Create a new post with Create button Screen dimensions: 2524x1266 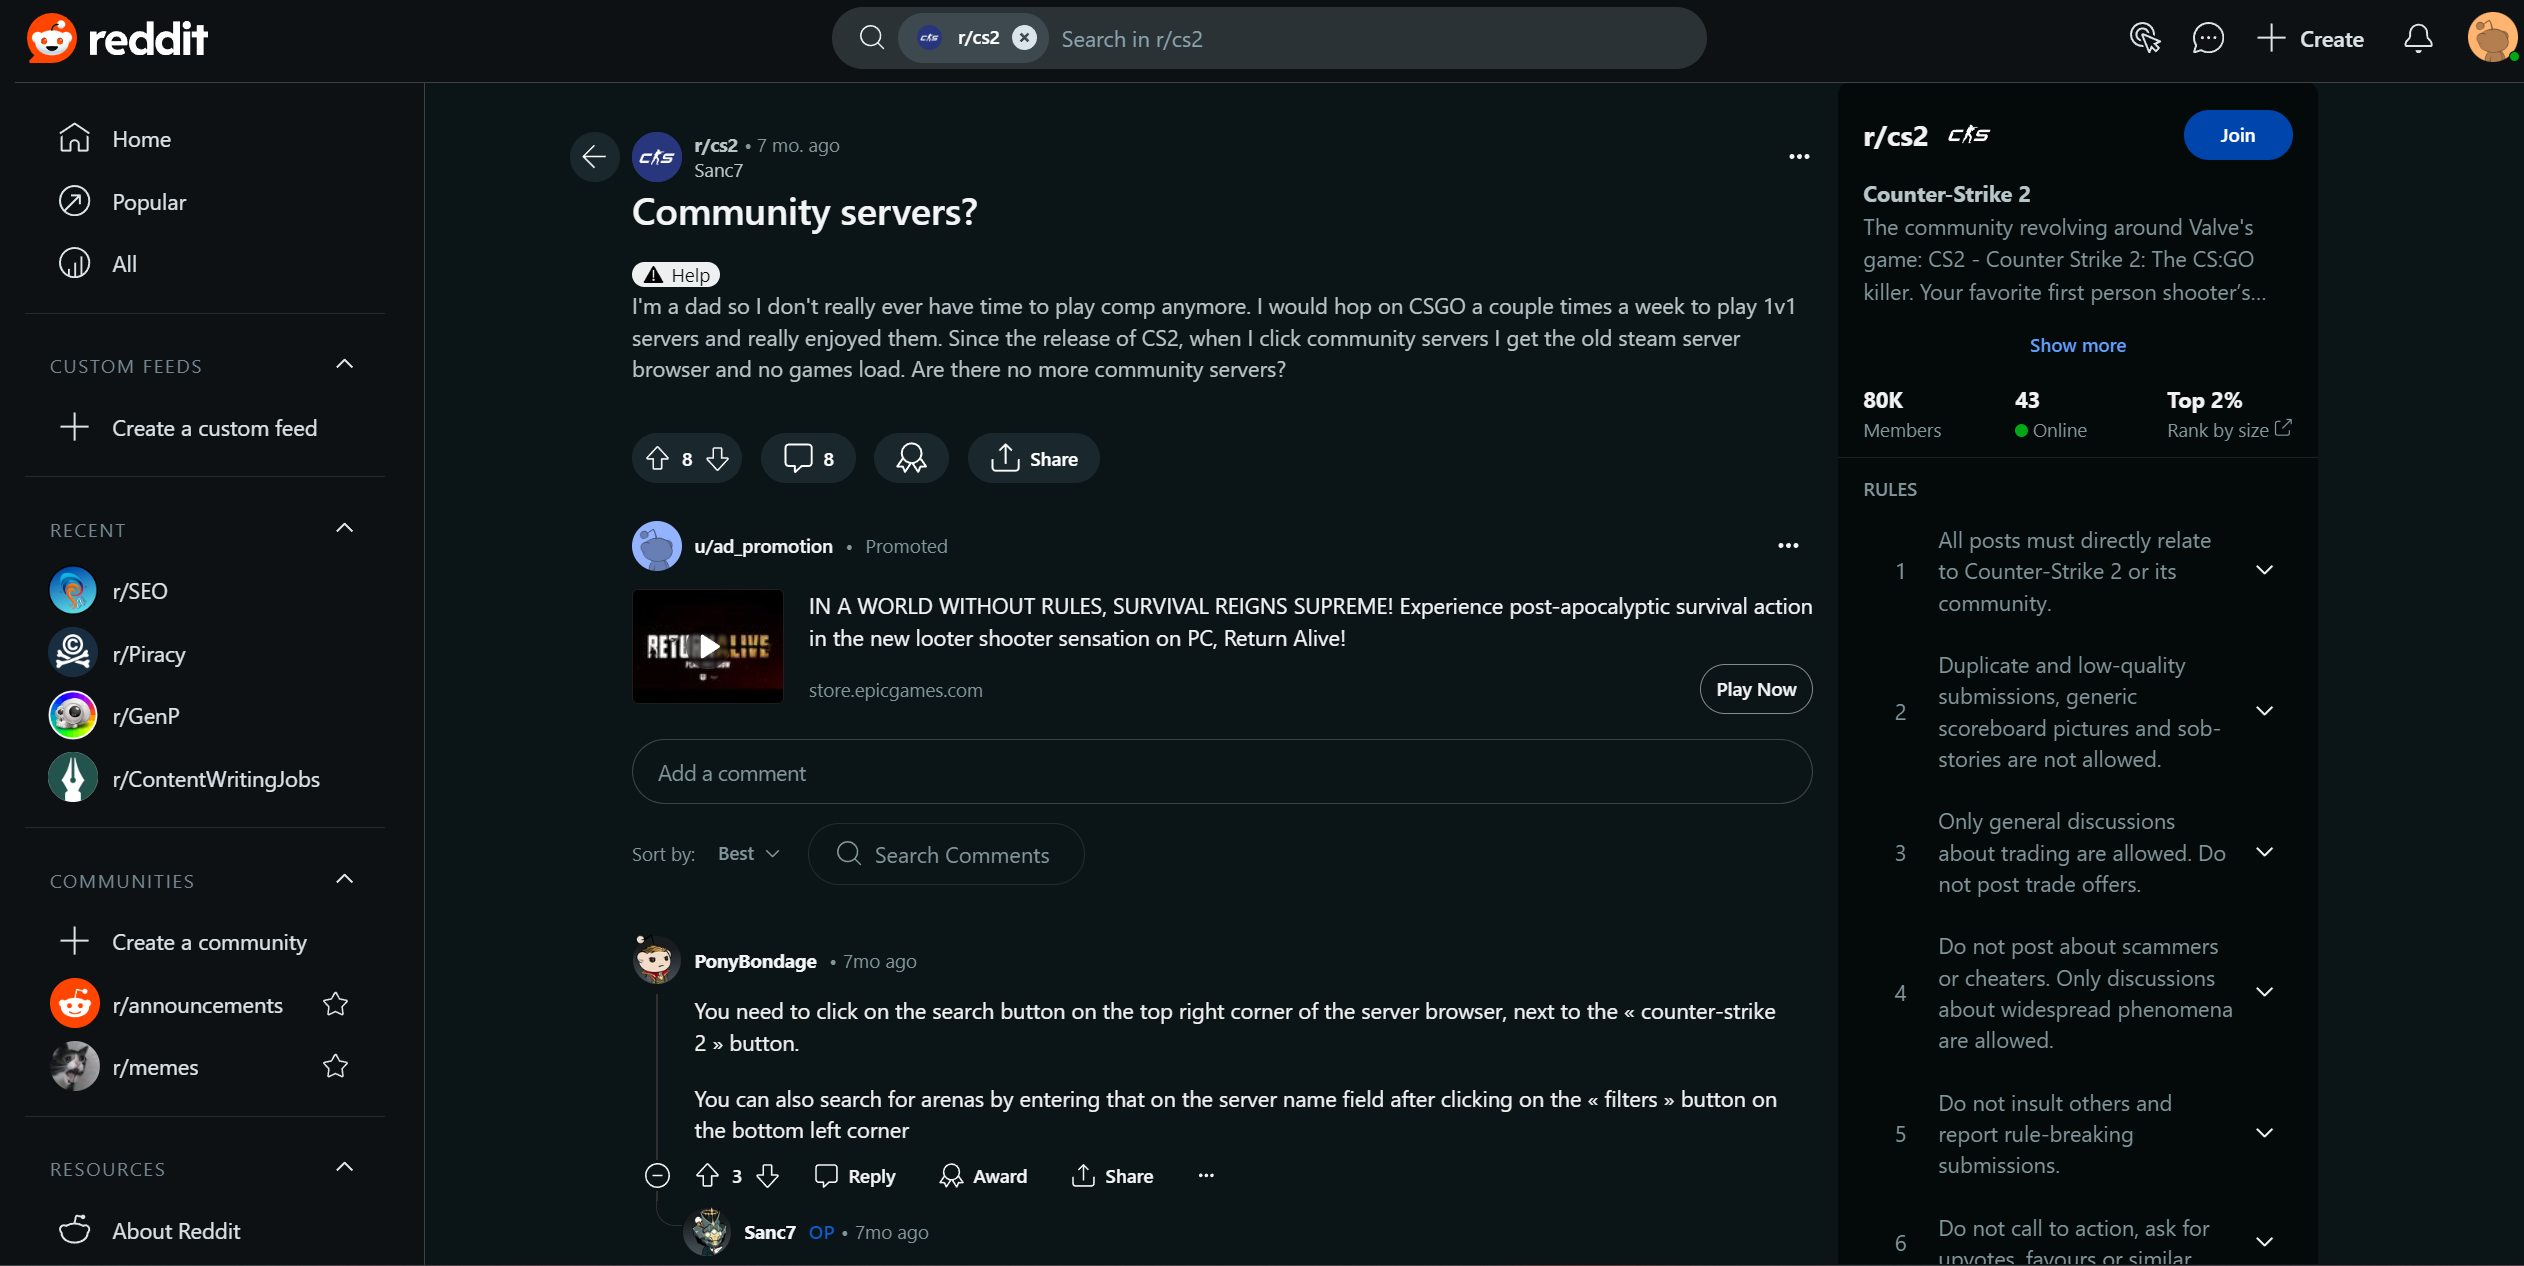coord(2310,39)
